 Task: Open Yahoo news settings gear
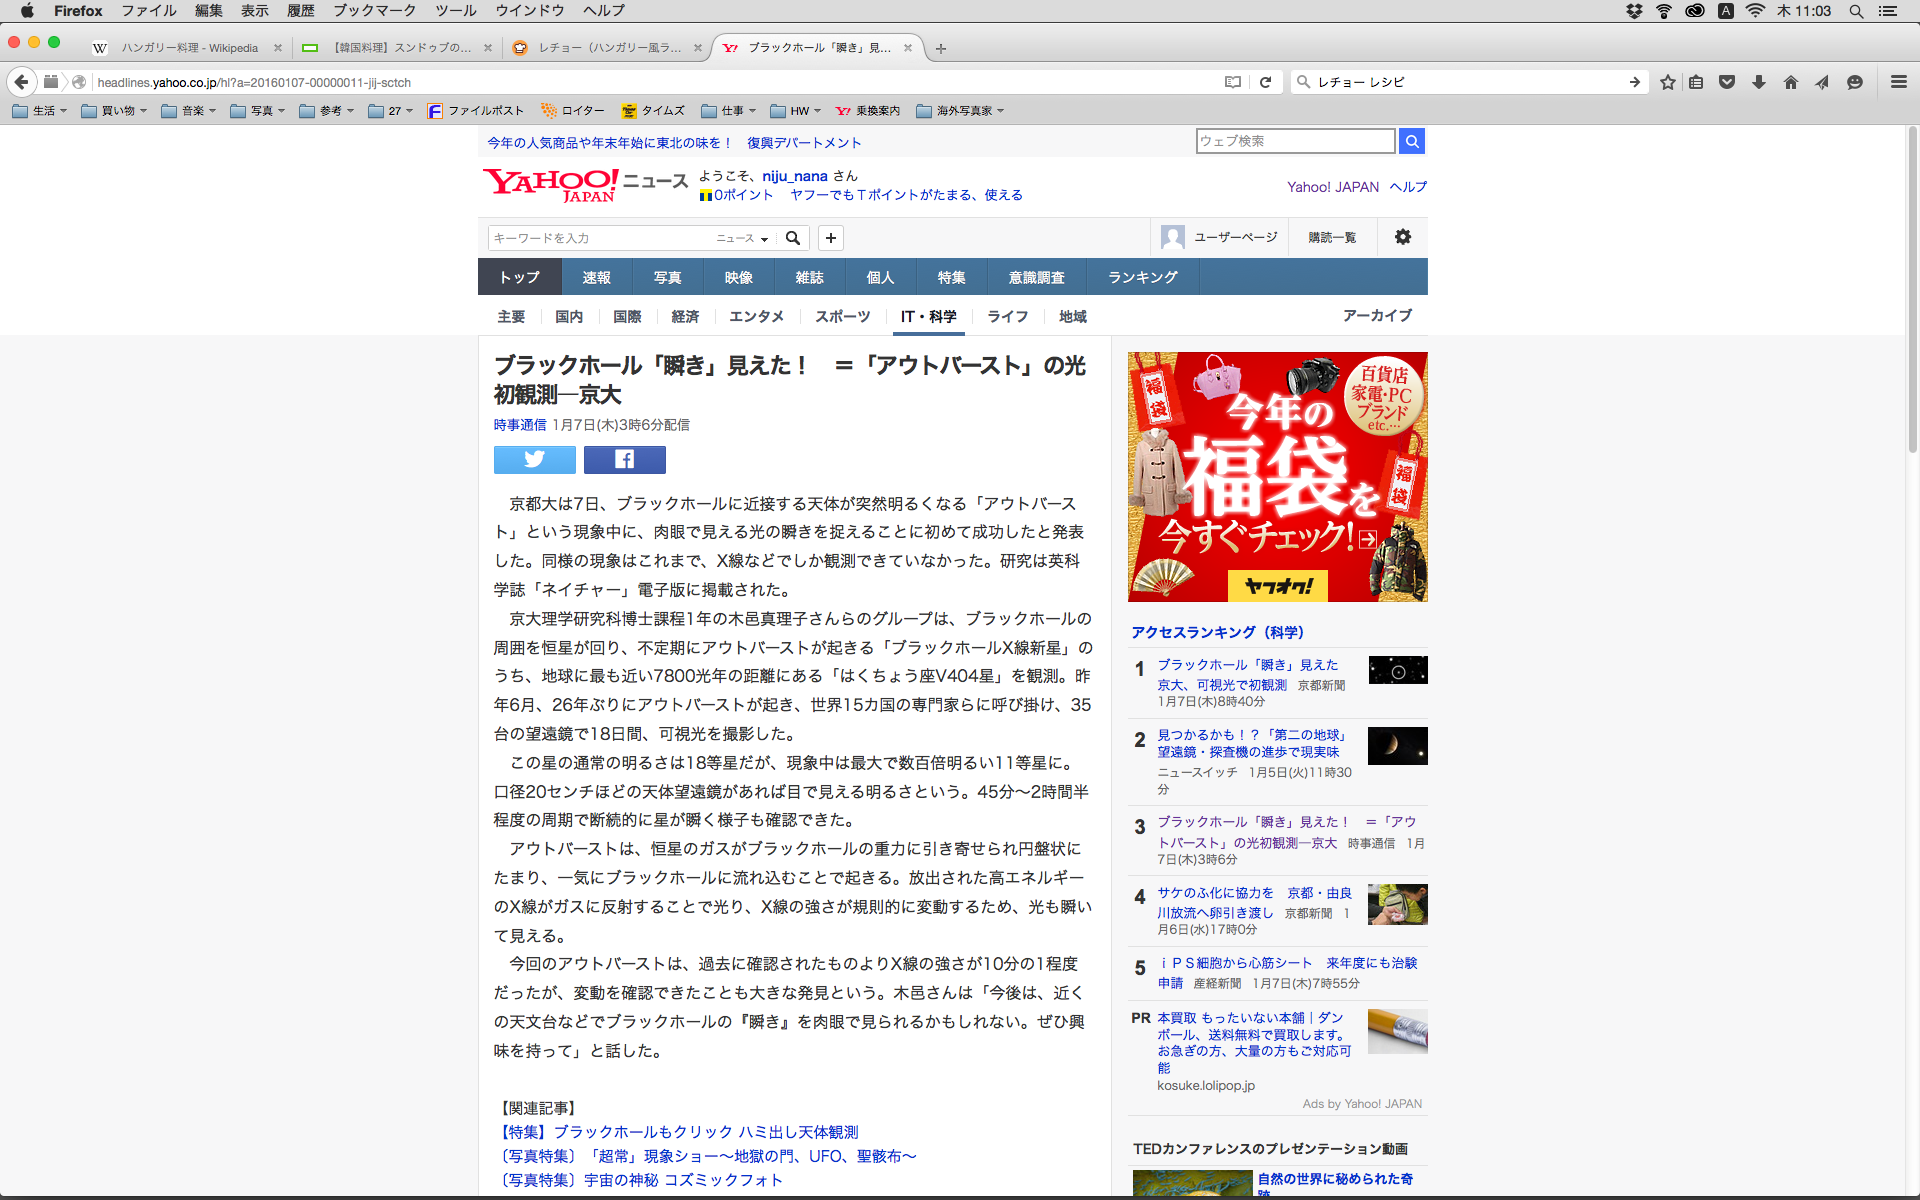pyautogui.click(x=1402, y=237)
